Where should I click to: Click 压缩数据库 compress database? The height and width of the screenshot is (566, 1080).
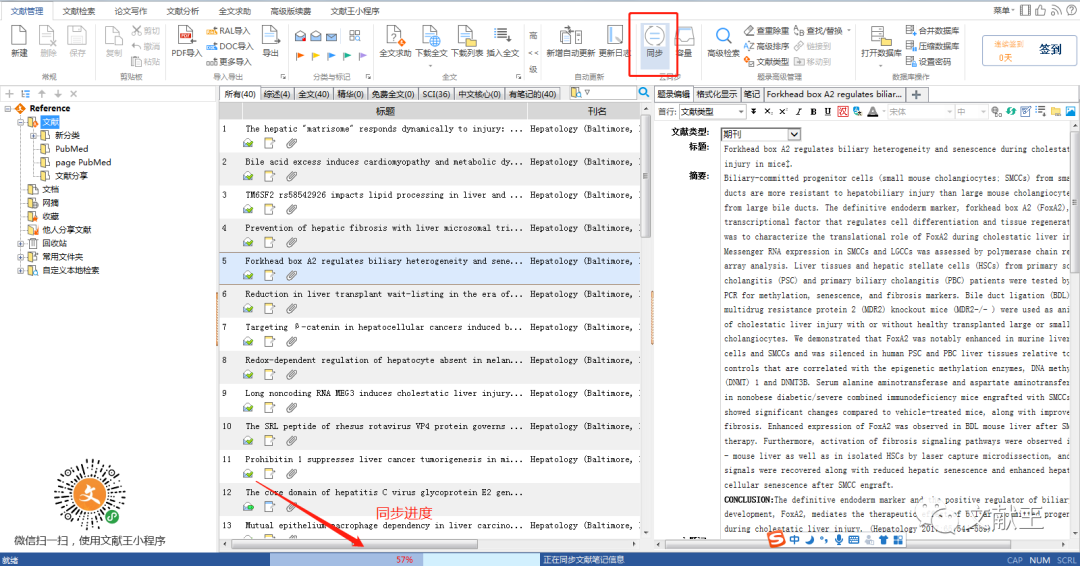click(932, 46)
